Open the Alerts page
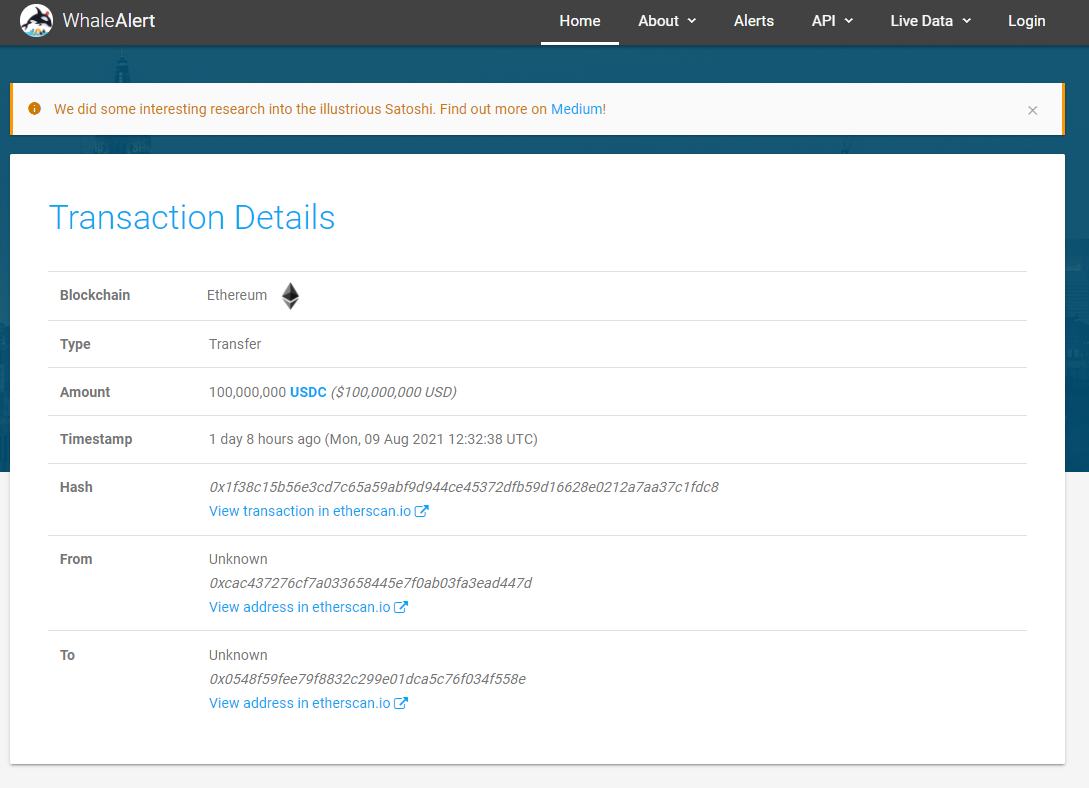1089x788 pixels. pyautogui.click(x=754, y=21)
